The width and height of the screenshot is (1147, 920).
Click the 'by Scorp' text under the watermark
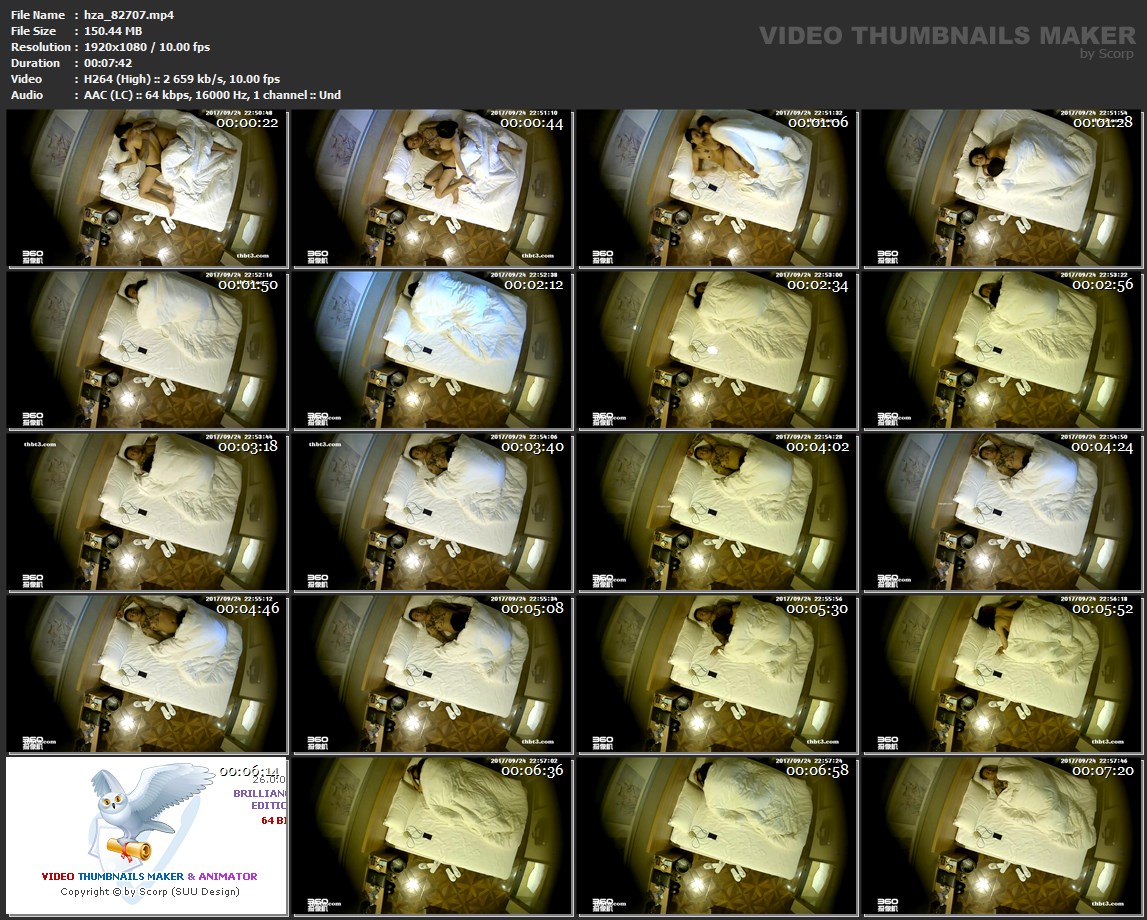[1107, 54]
